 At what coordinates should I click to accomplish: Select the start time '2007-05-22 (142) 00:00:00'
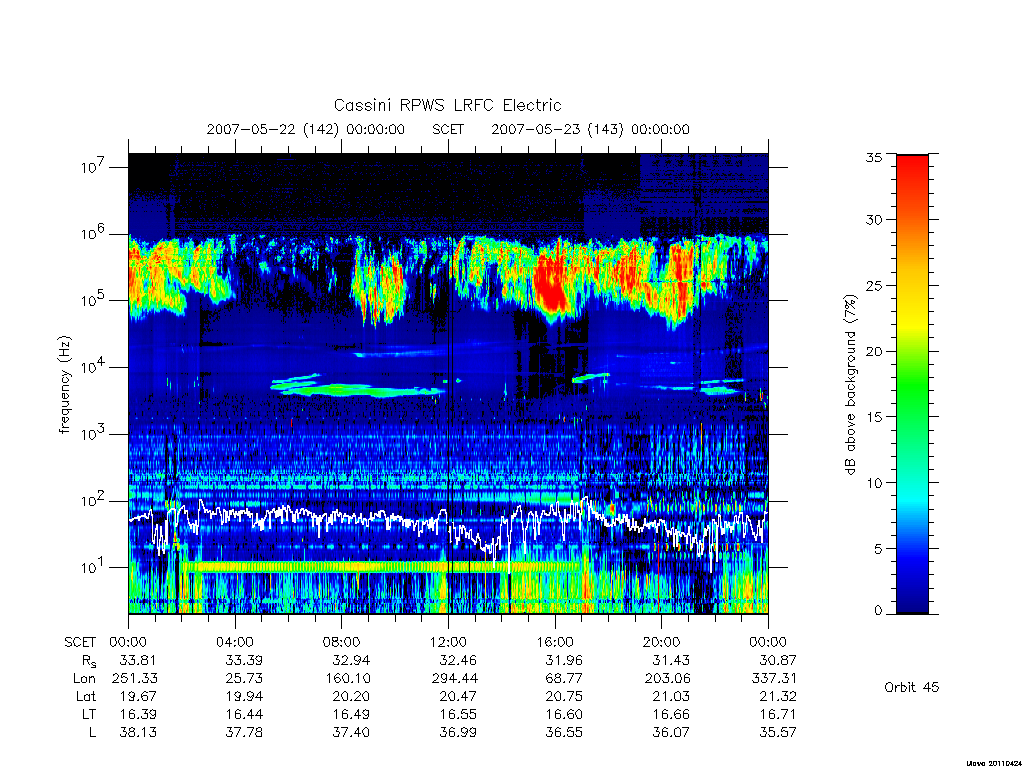pos(306,129)
